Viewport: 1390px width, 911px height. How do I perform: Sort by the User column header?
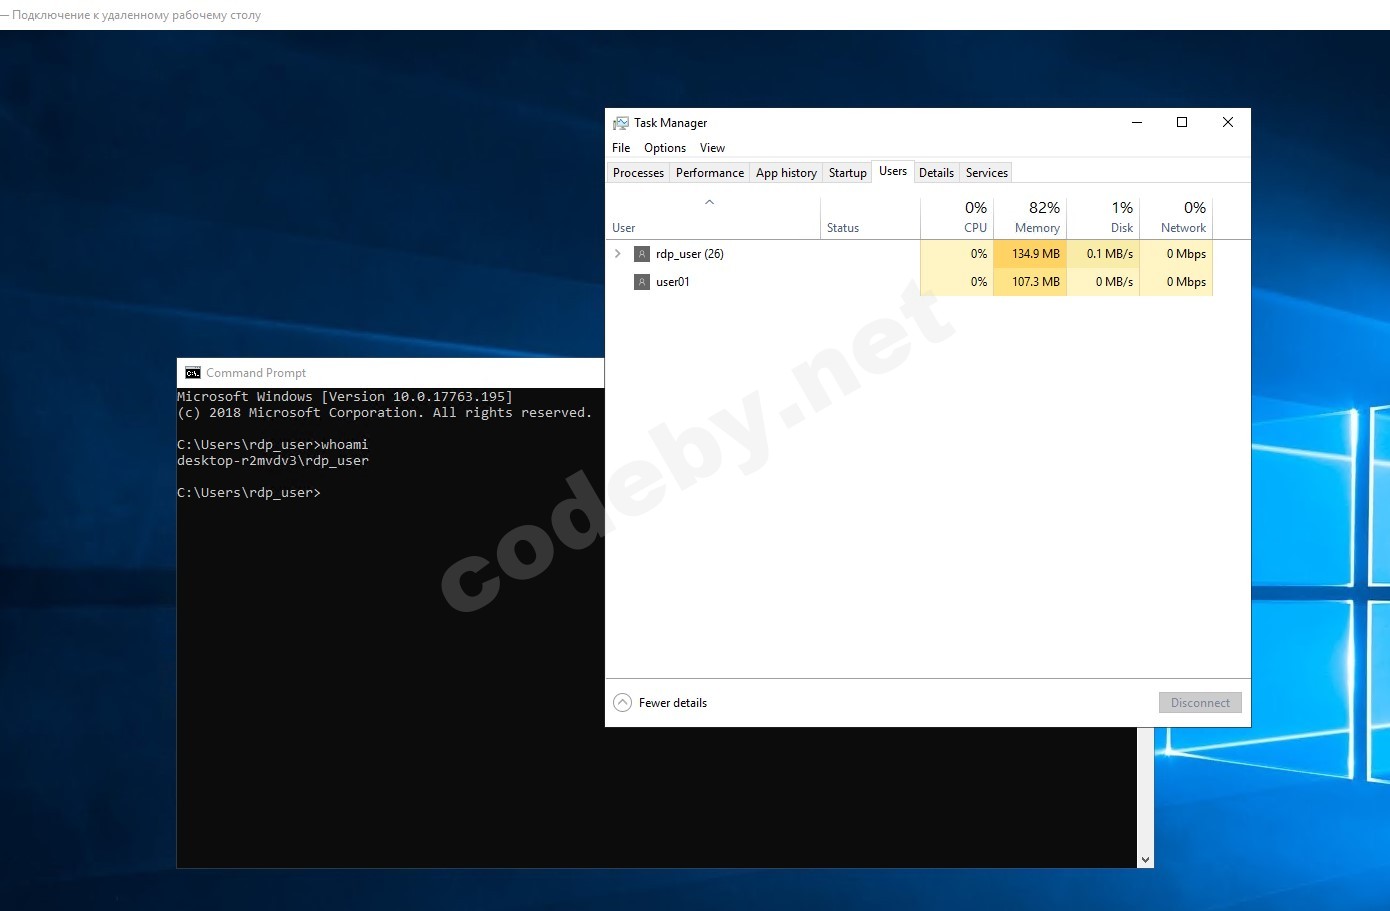713,218
